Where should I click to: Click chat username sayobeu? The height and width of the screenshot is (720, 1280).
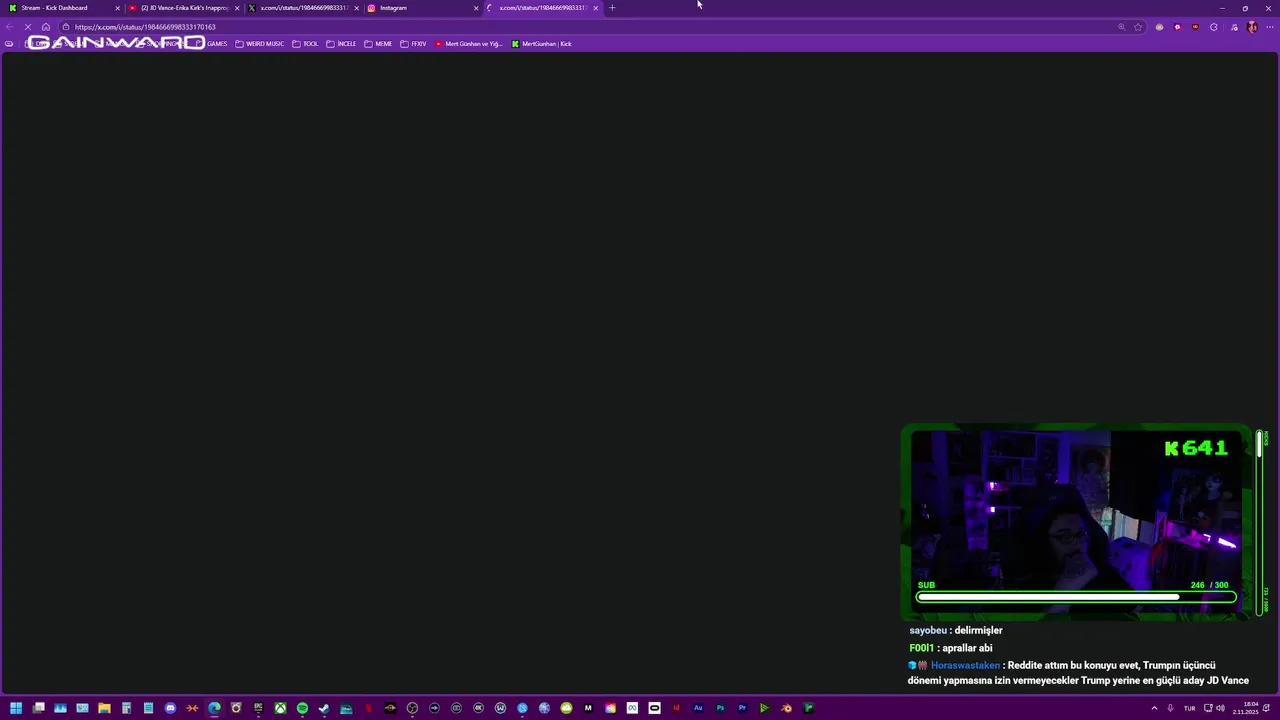point(928,630)
